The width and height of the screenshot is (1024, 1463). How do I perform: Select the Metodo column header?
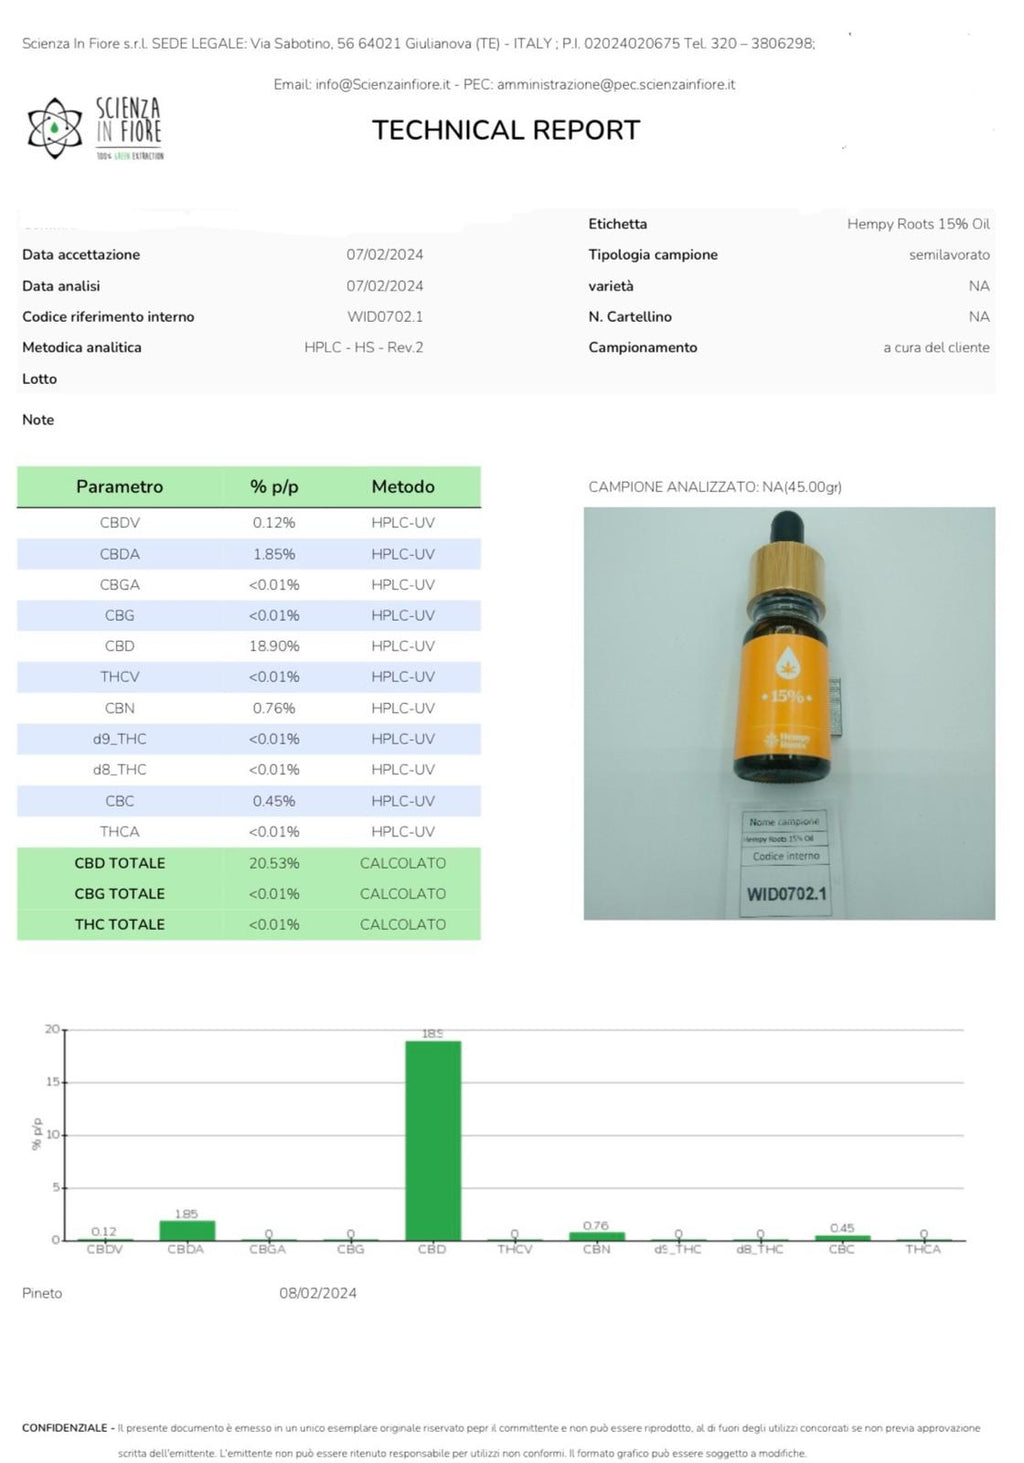pyautogui.click(x=403, y=487)
